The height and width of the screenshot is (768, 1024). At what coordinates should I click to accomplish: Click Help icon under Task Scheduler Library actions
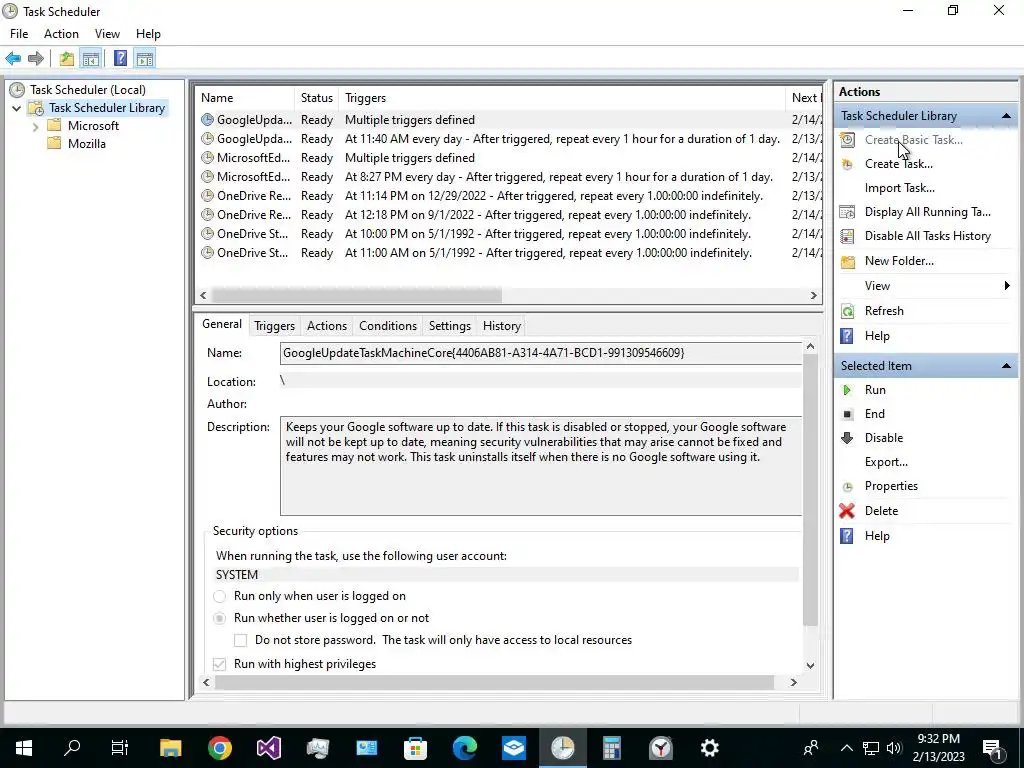point(847,336)
